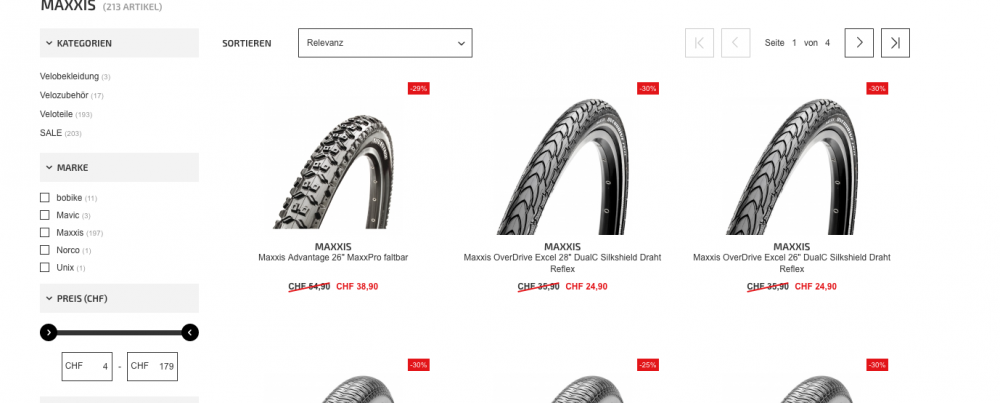Open the SALE category link
1000x403 pixels.
pos(51,133)
